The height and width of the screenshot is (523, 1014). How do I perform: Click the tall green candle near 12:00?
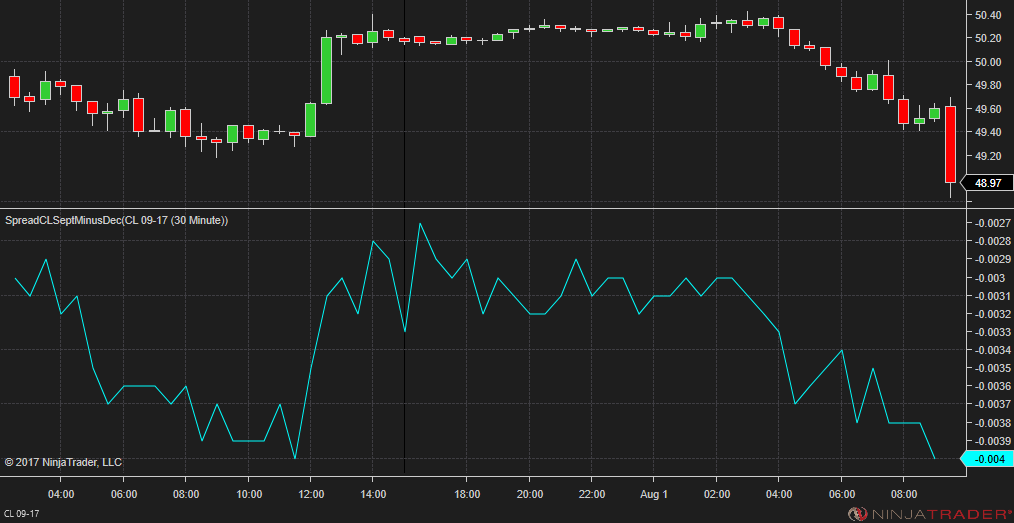click(x=326, y=70)
